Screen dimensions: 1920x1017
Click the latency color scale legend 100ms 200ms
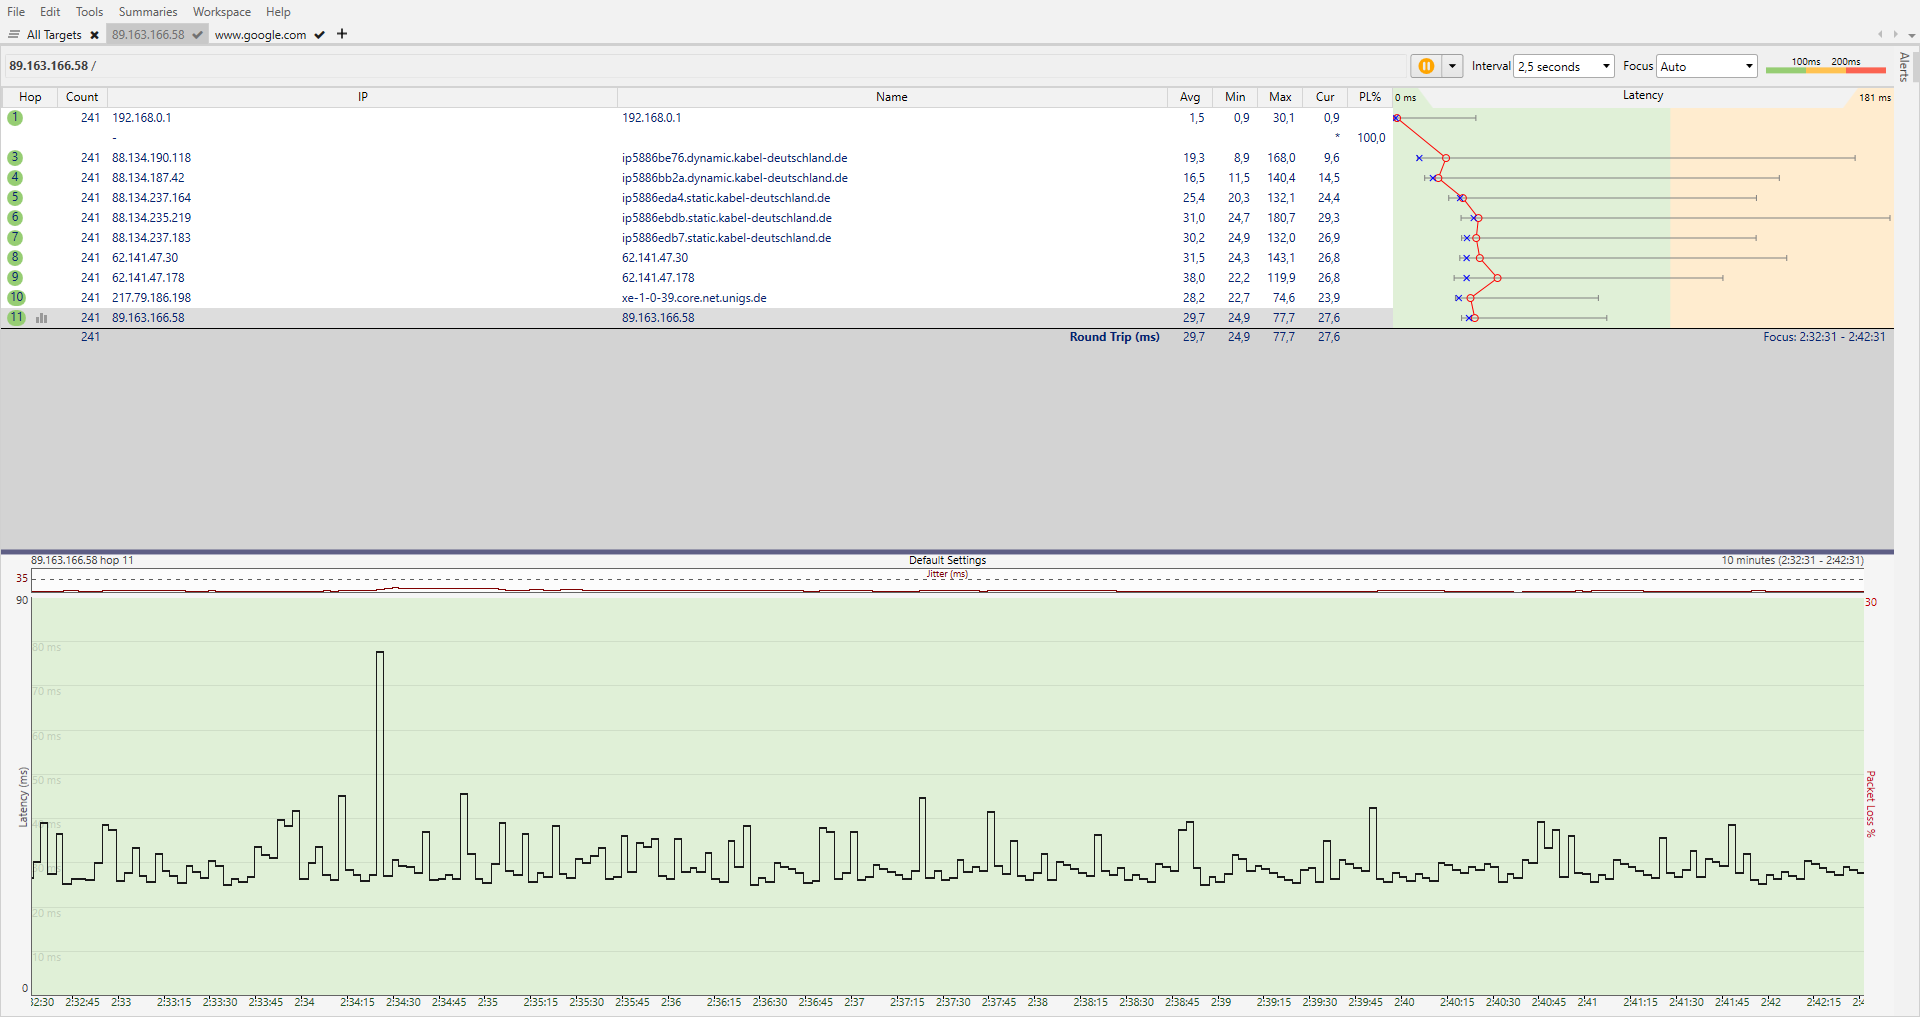coord(1825,66)
